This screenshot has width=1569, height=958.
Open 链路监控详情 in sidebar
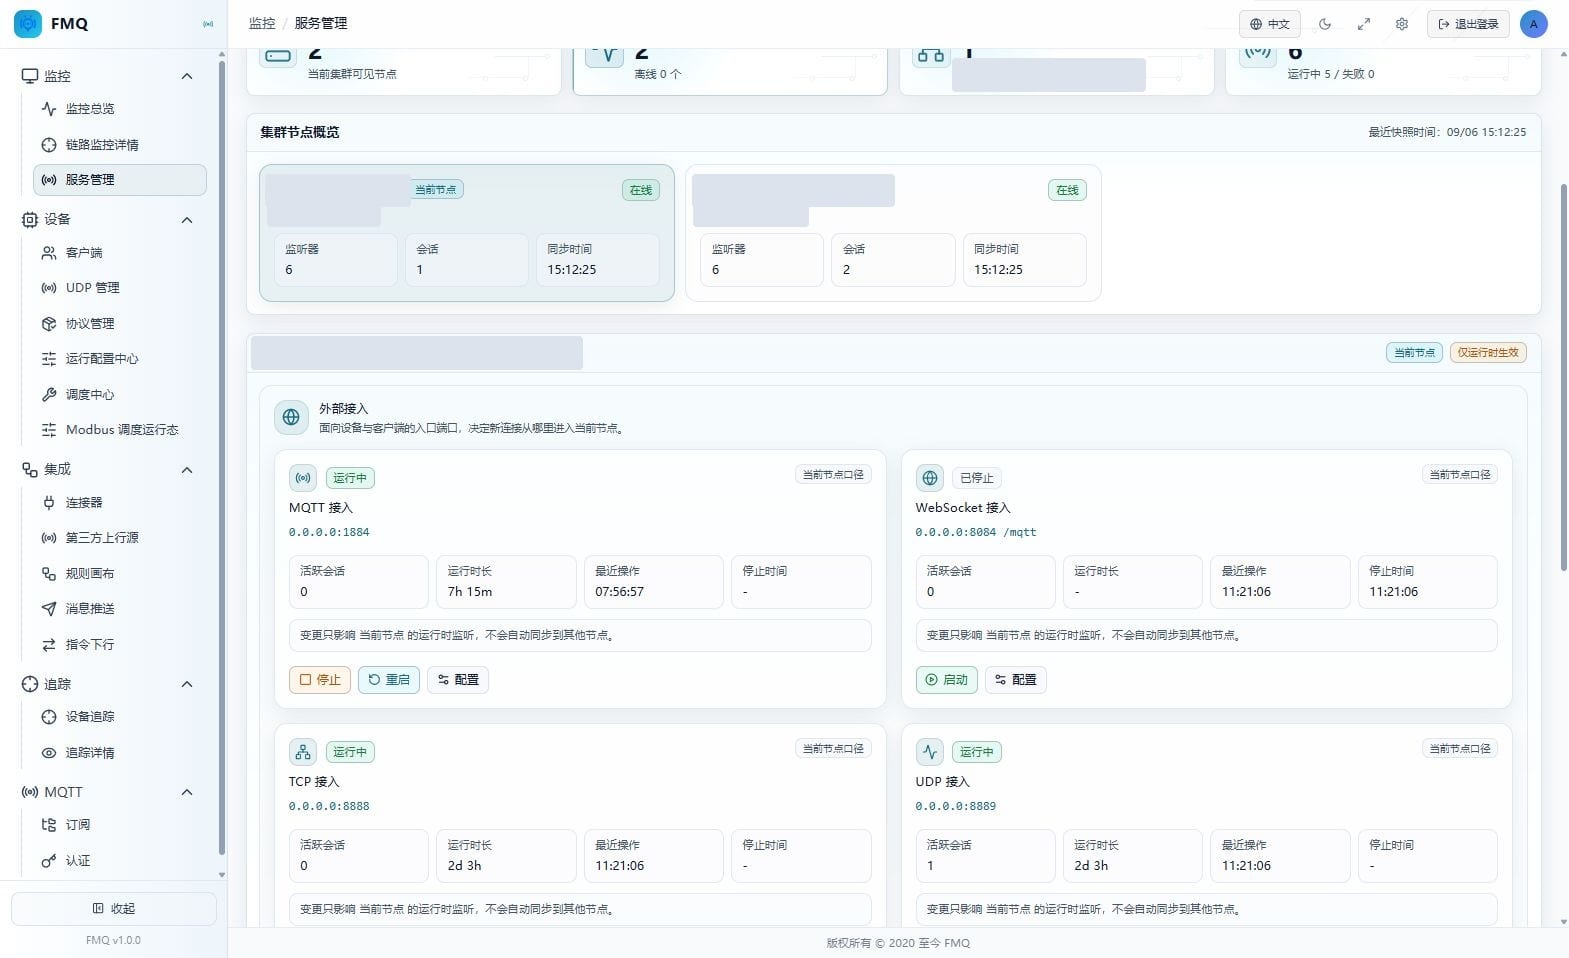(120, 144)
